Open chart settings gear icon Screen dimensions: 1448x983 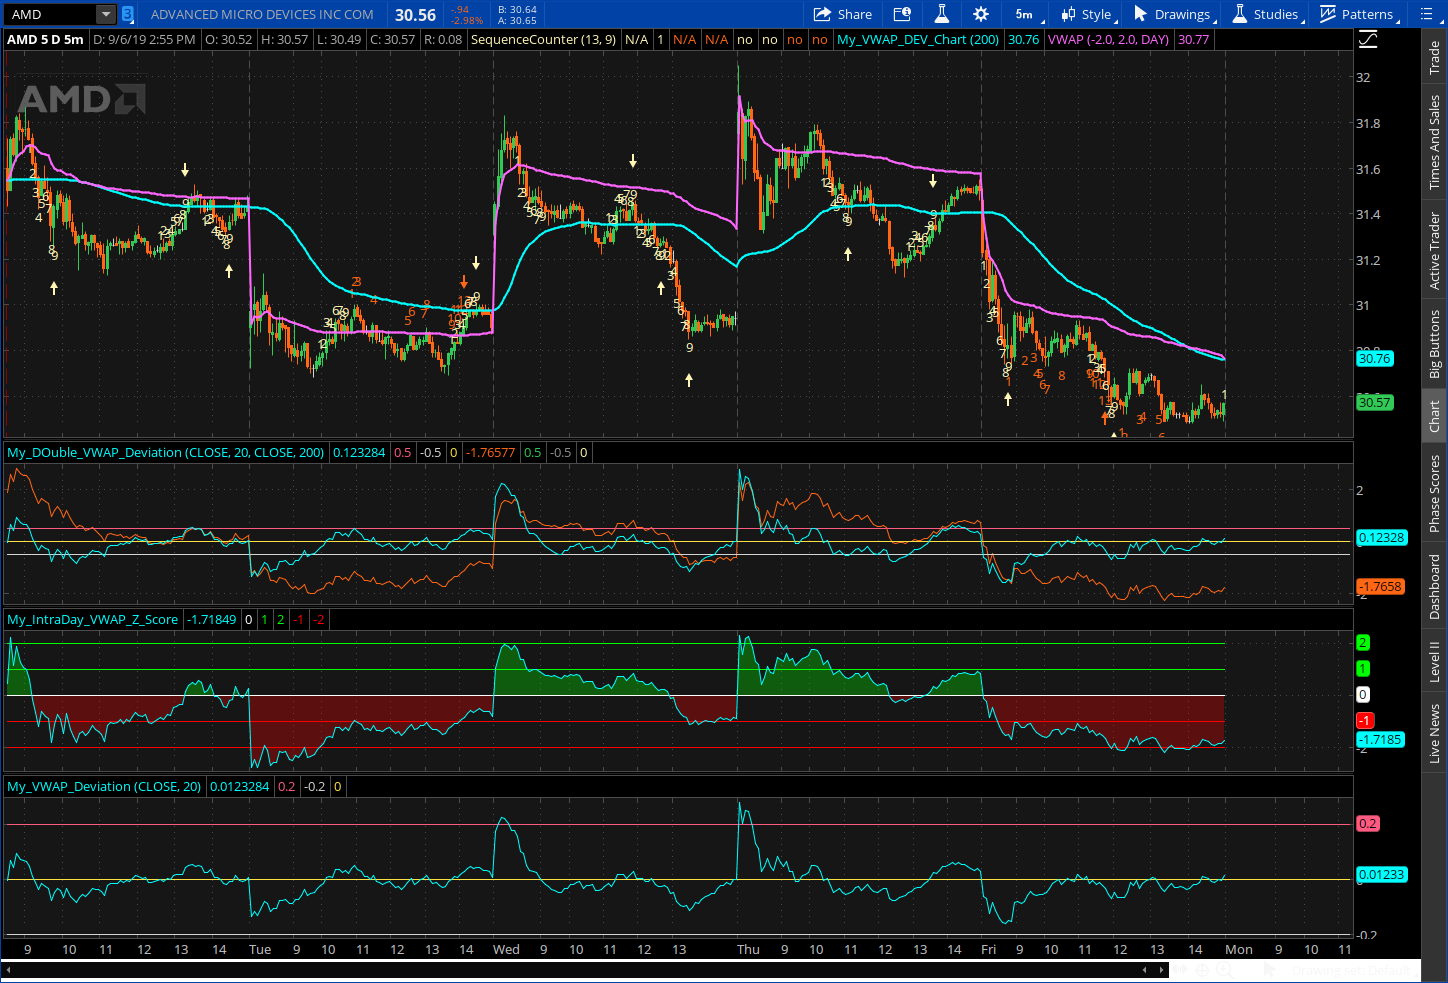point(981,14)
